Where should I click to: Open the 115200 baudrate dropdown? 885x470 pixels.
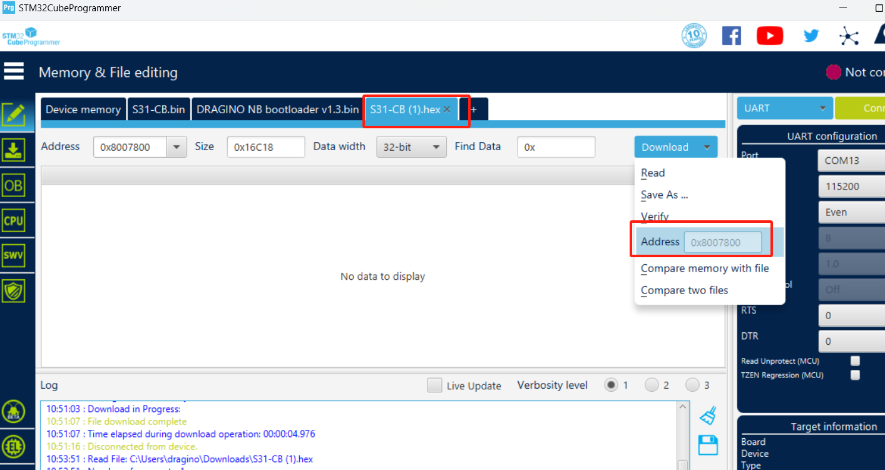tap(851, 187)
